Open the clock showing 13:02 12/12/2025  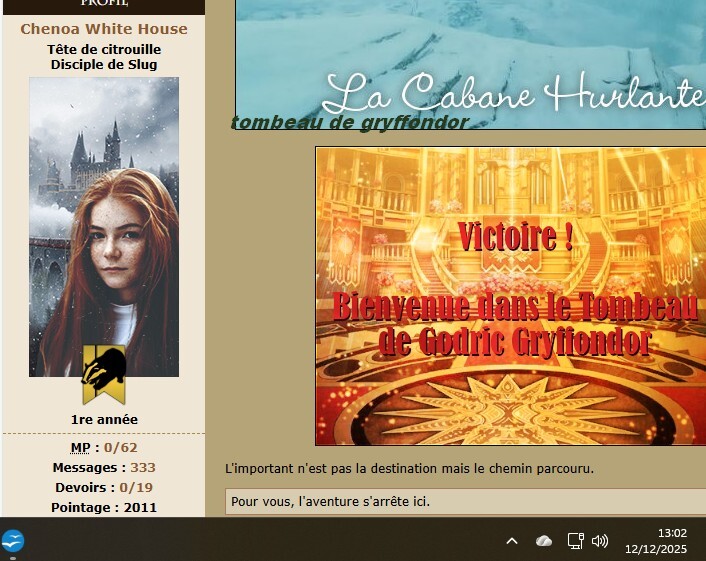click(x=656, y=541)
